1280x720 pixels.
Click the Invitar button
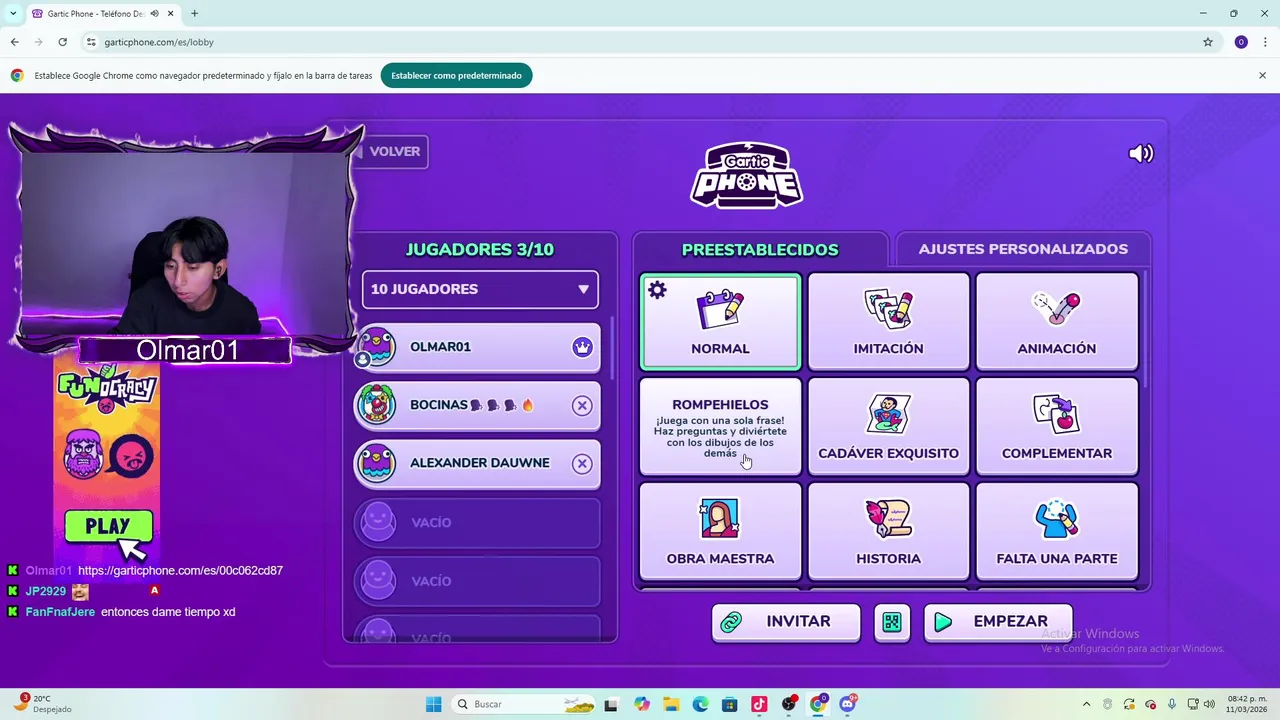tap(785, 622)
